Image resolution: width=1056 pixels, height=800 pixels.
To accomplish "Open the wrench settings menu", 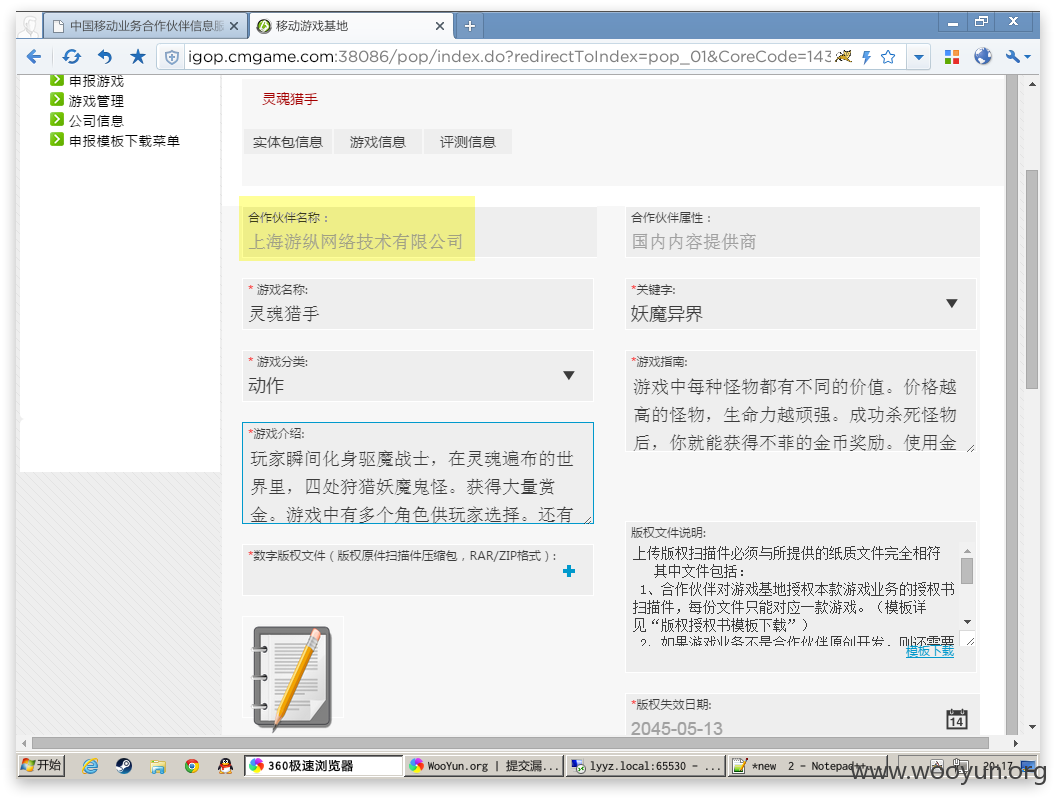I will pyautogui.click(x=1018, y=57).
